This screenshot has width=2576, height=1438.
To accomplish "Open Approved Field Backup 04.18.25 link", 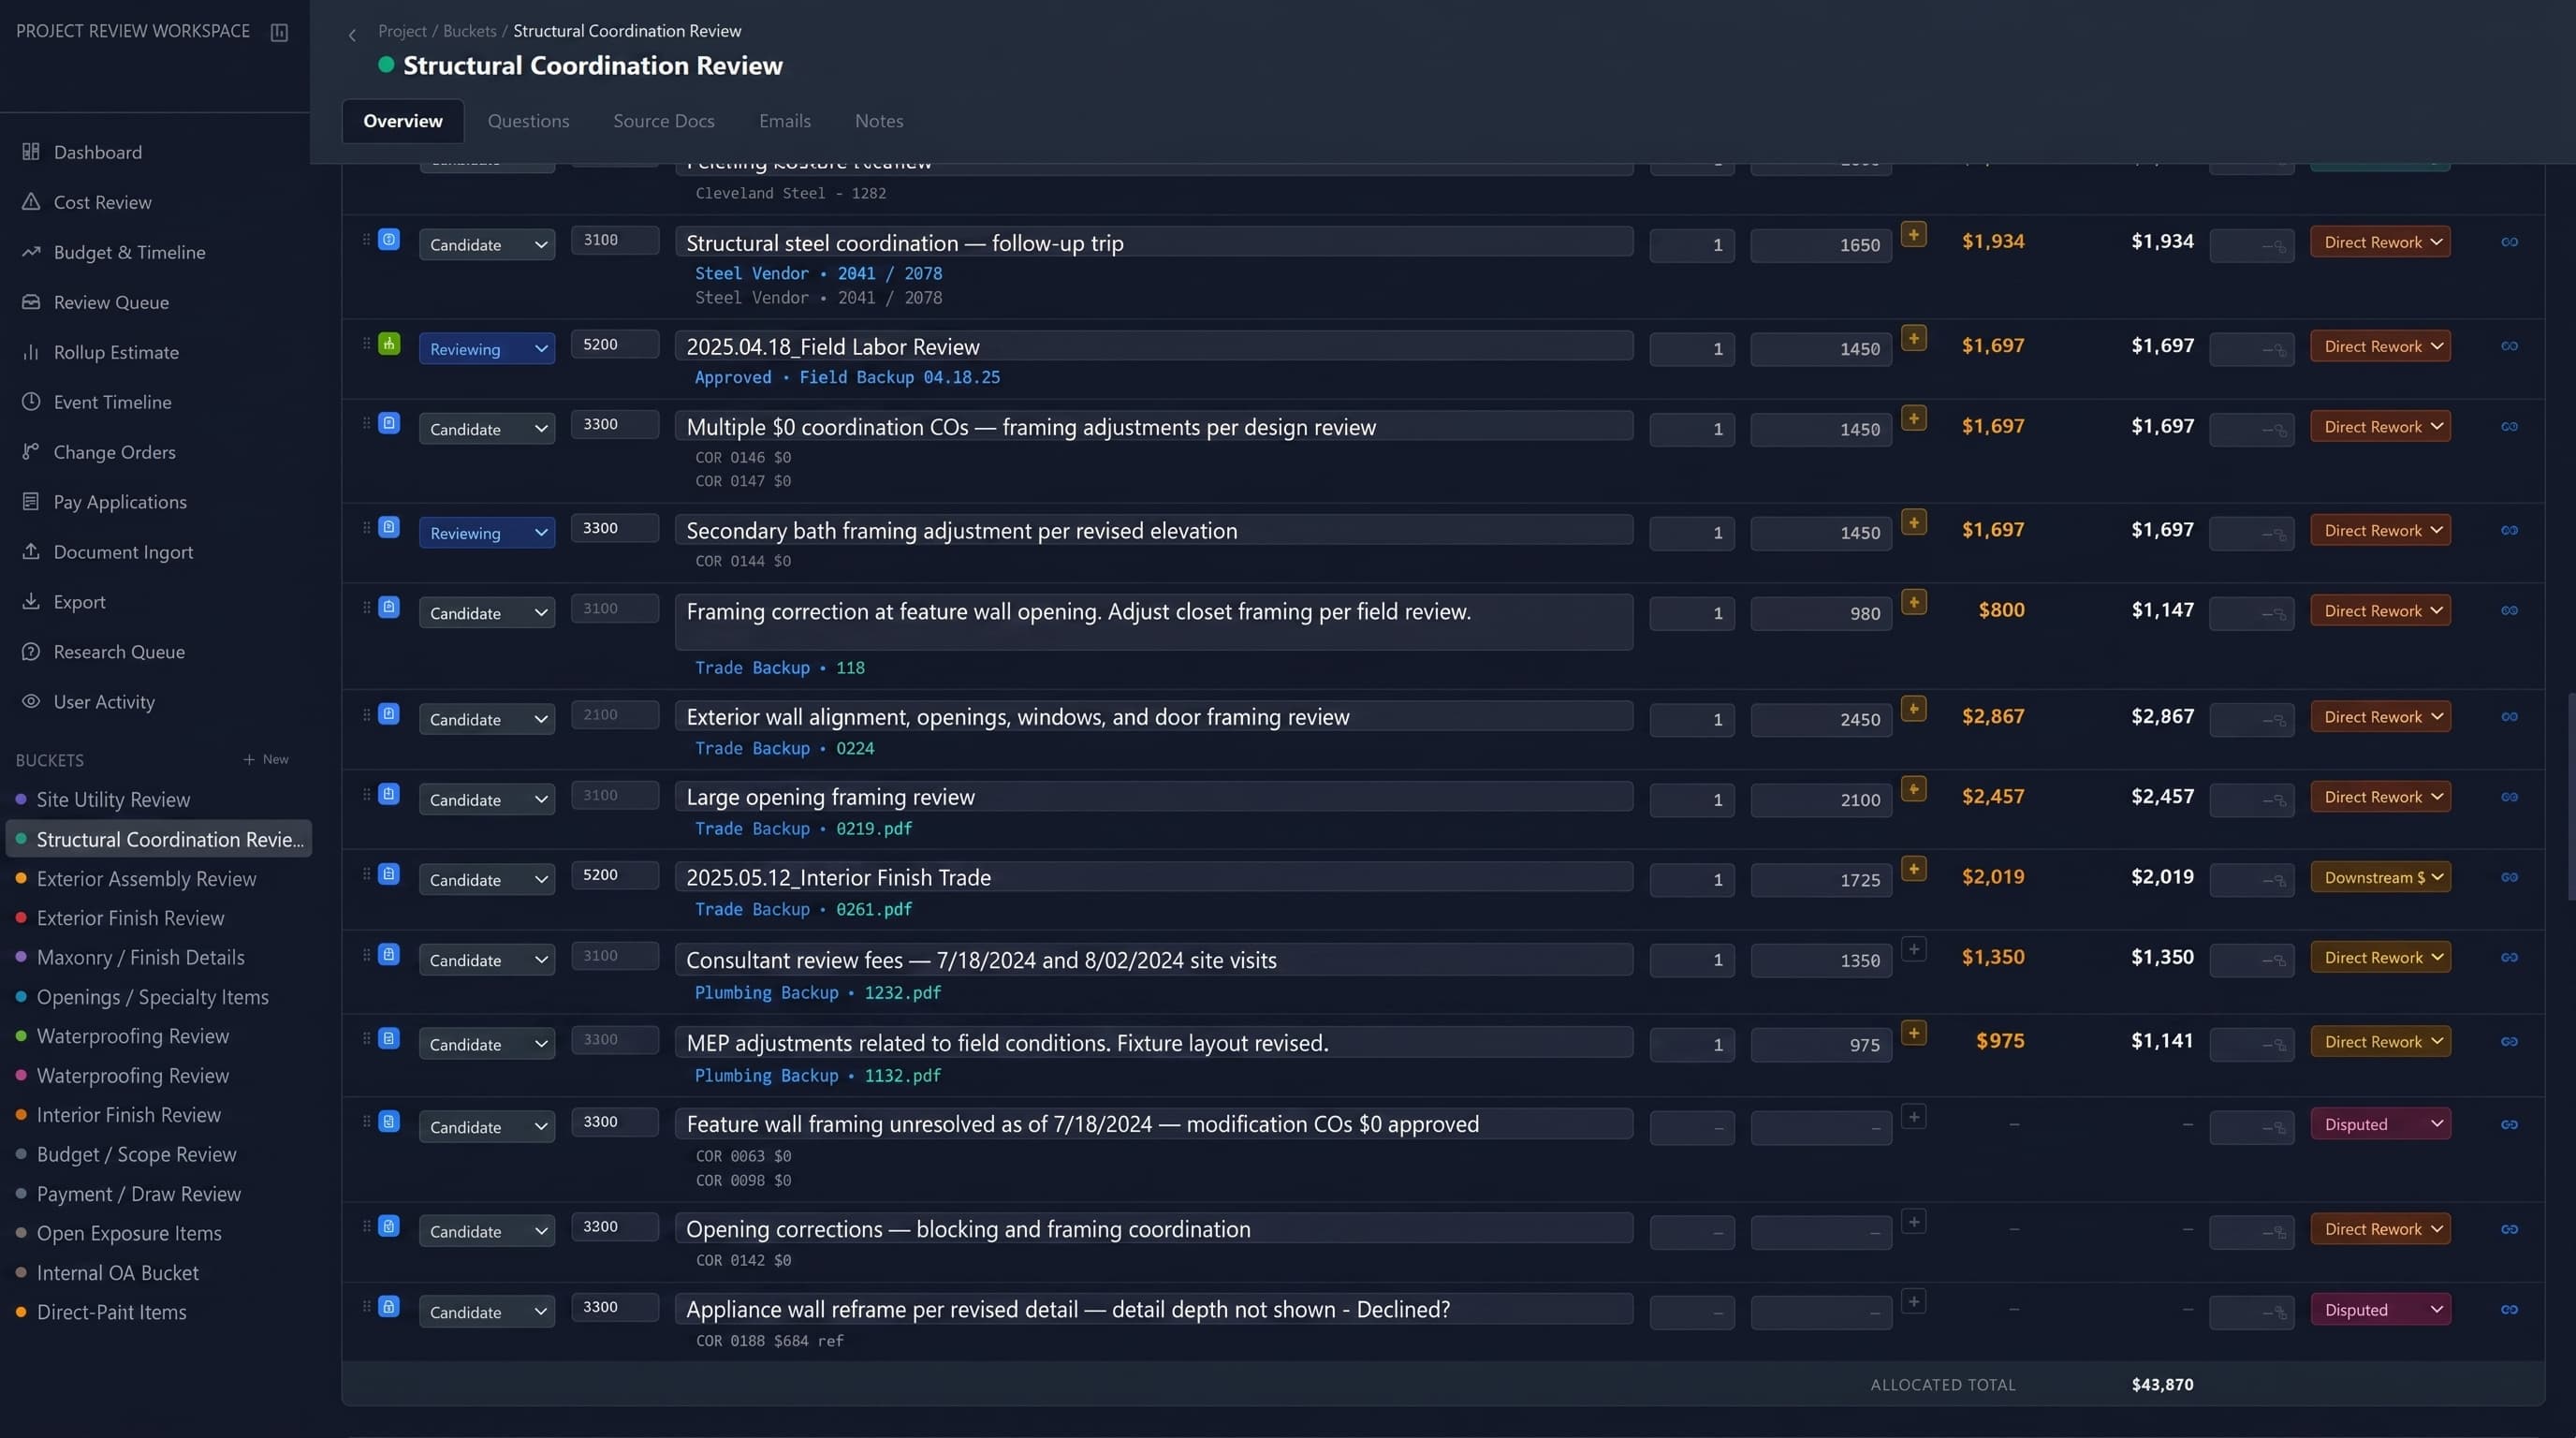I will [x=847, y=377].
